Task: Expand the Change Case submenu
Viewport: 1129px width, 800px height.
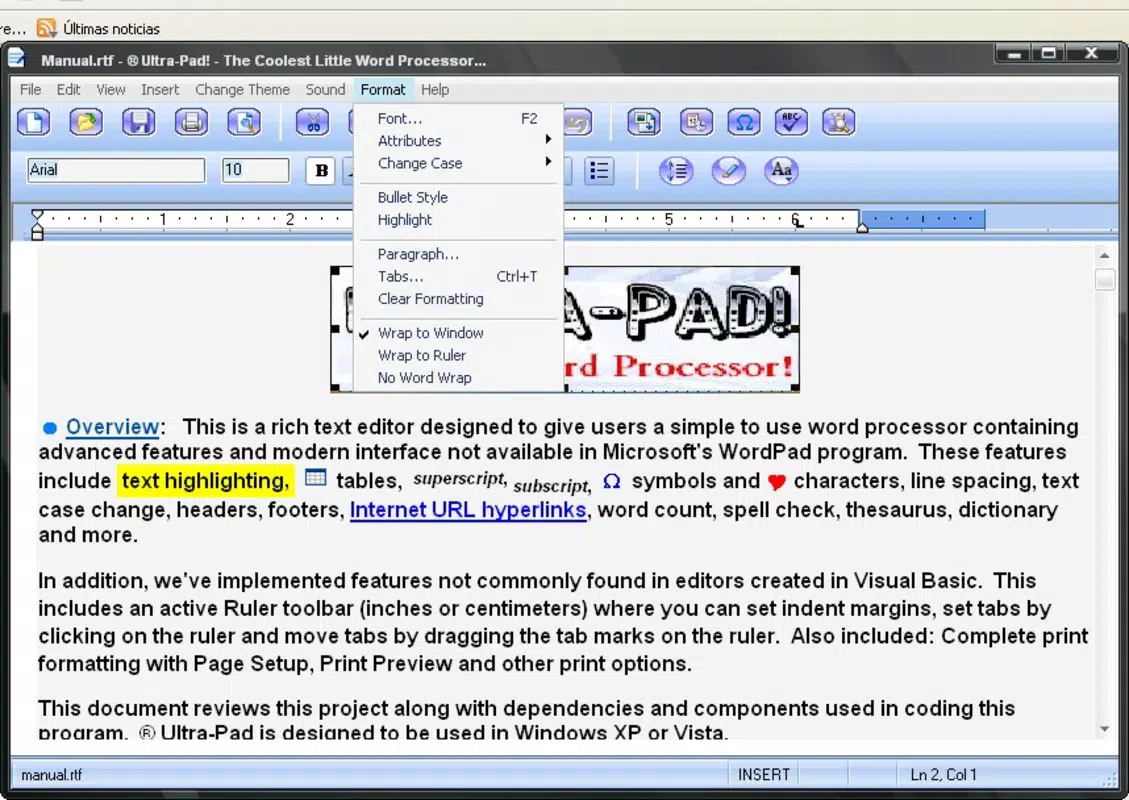Action: coord(458,163)
